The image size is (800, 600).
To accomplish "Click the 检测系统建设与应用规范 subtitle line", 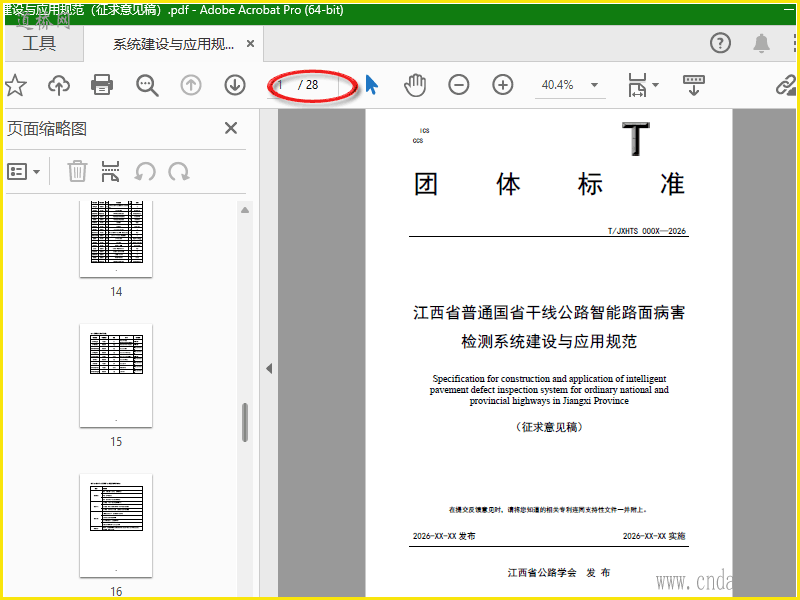I will click(x=549, y=341).
